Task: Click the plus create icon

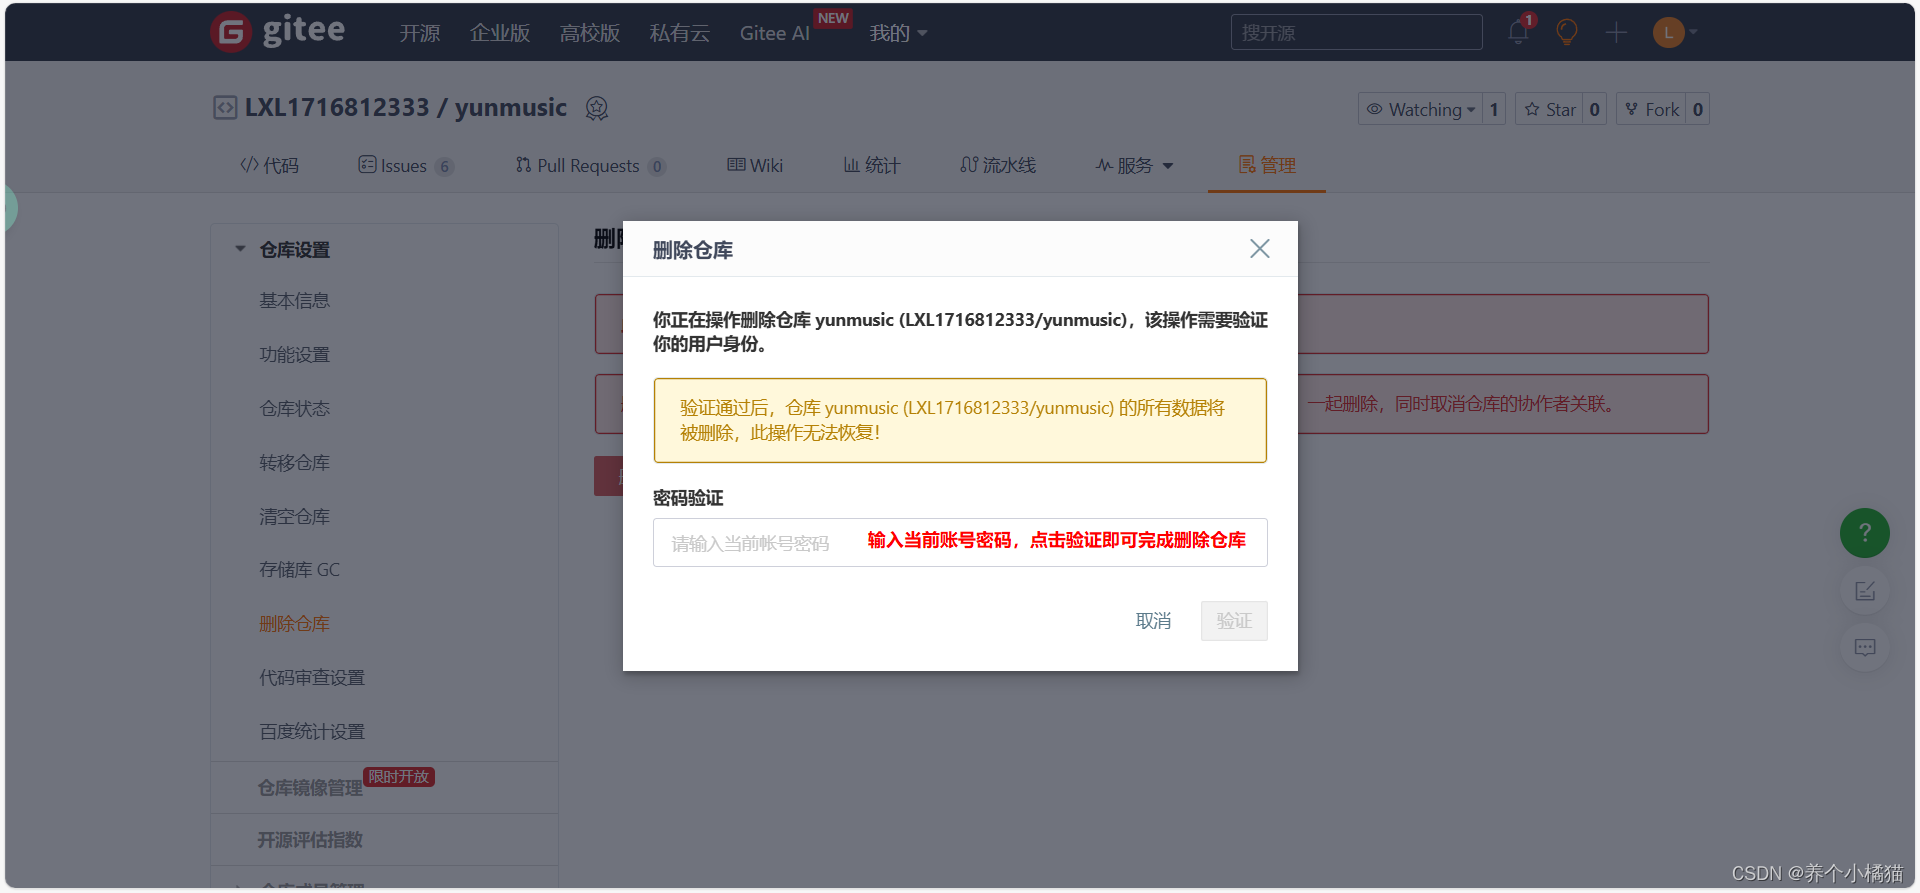Action: 1616,33
